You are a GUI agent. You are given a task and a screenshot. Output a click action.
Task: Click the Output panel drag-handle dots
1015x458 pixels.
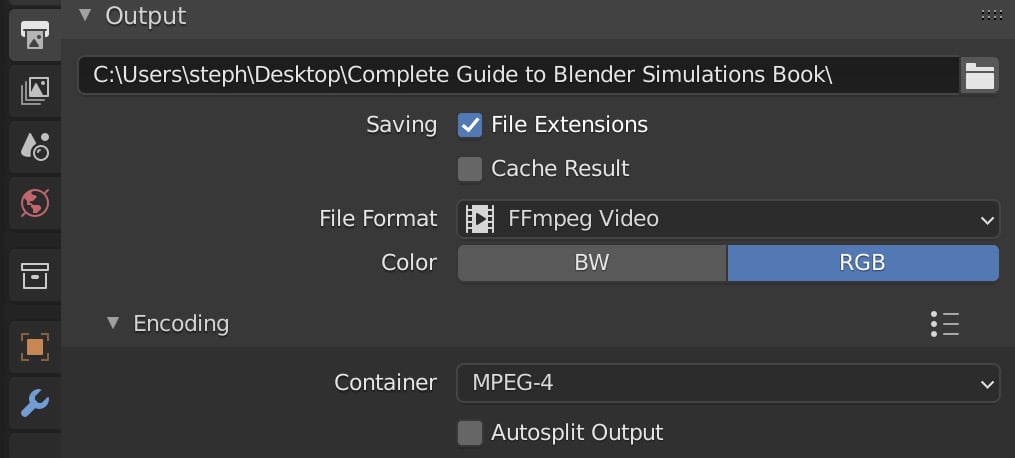[x=991, y=16]
